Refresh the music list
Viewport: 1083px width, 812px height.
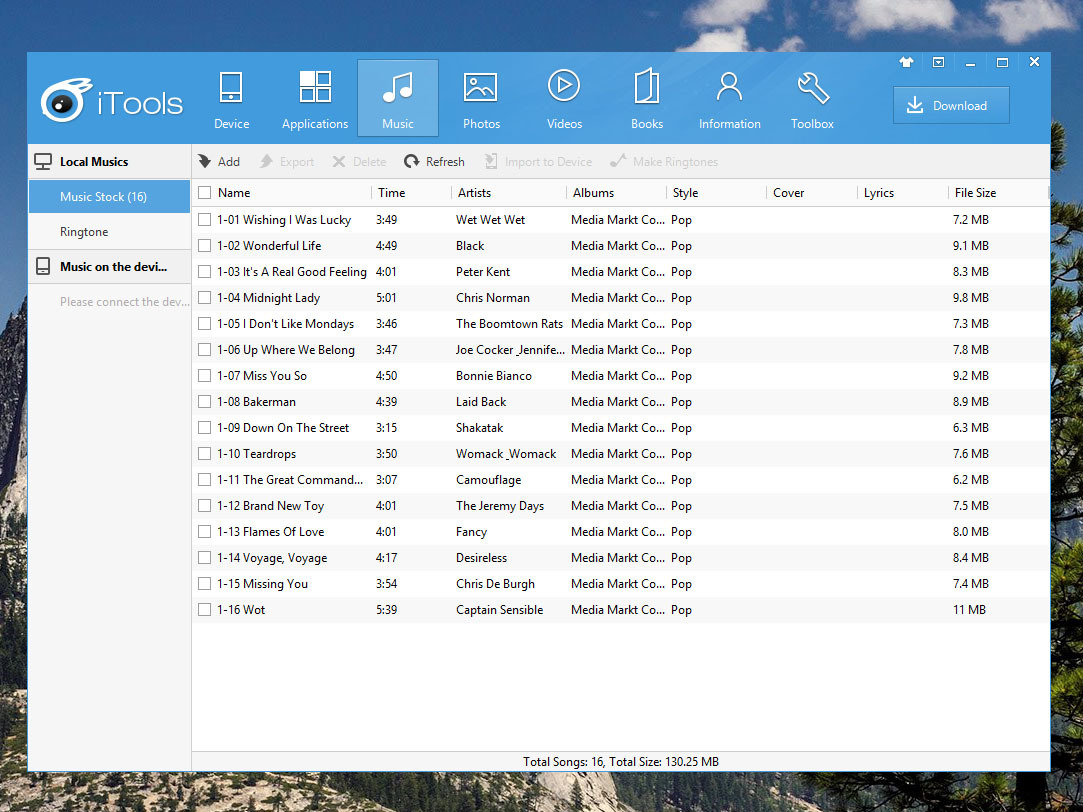coord(434,162)
